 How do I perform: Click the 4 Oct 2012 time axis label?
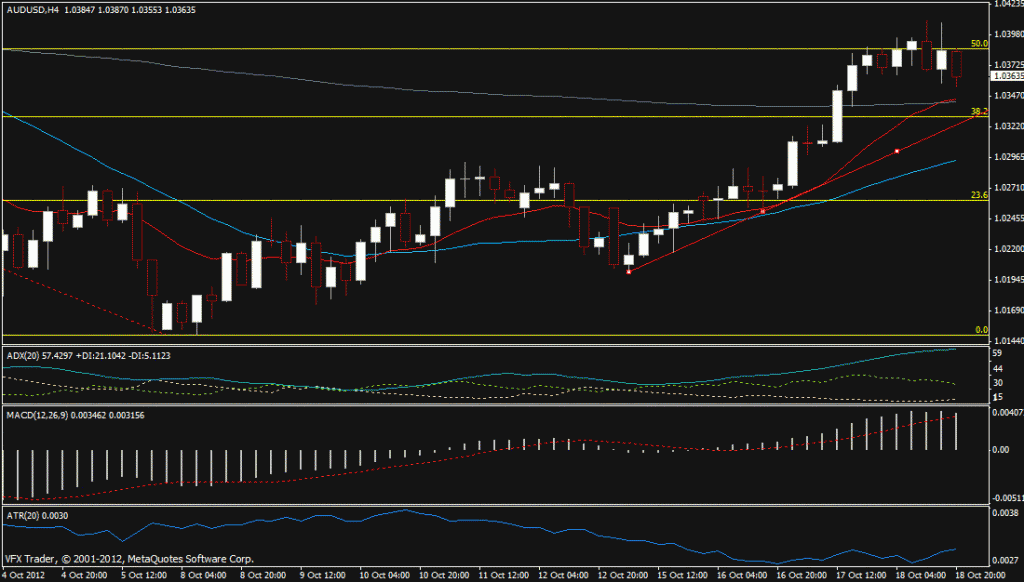coord(25,575)
